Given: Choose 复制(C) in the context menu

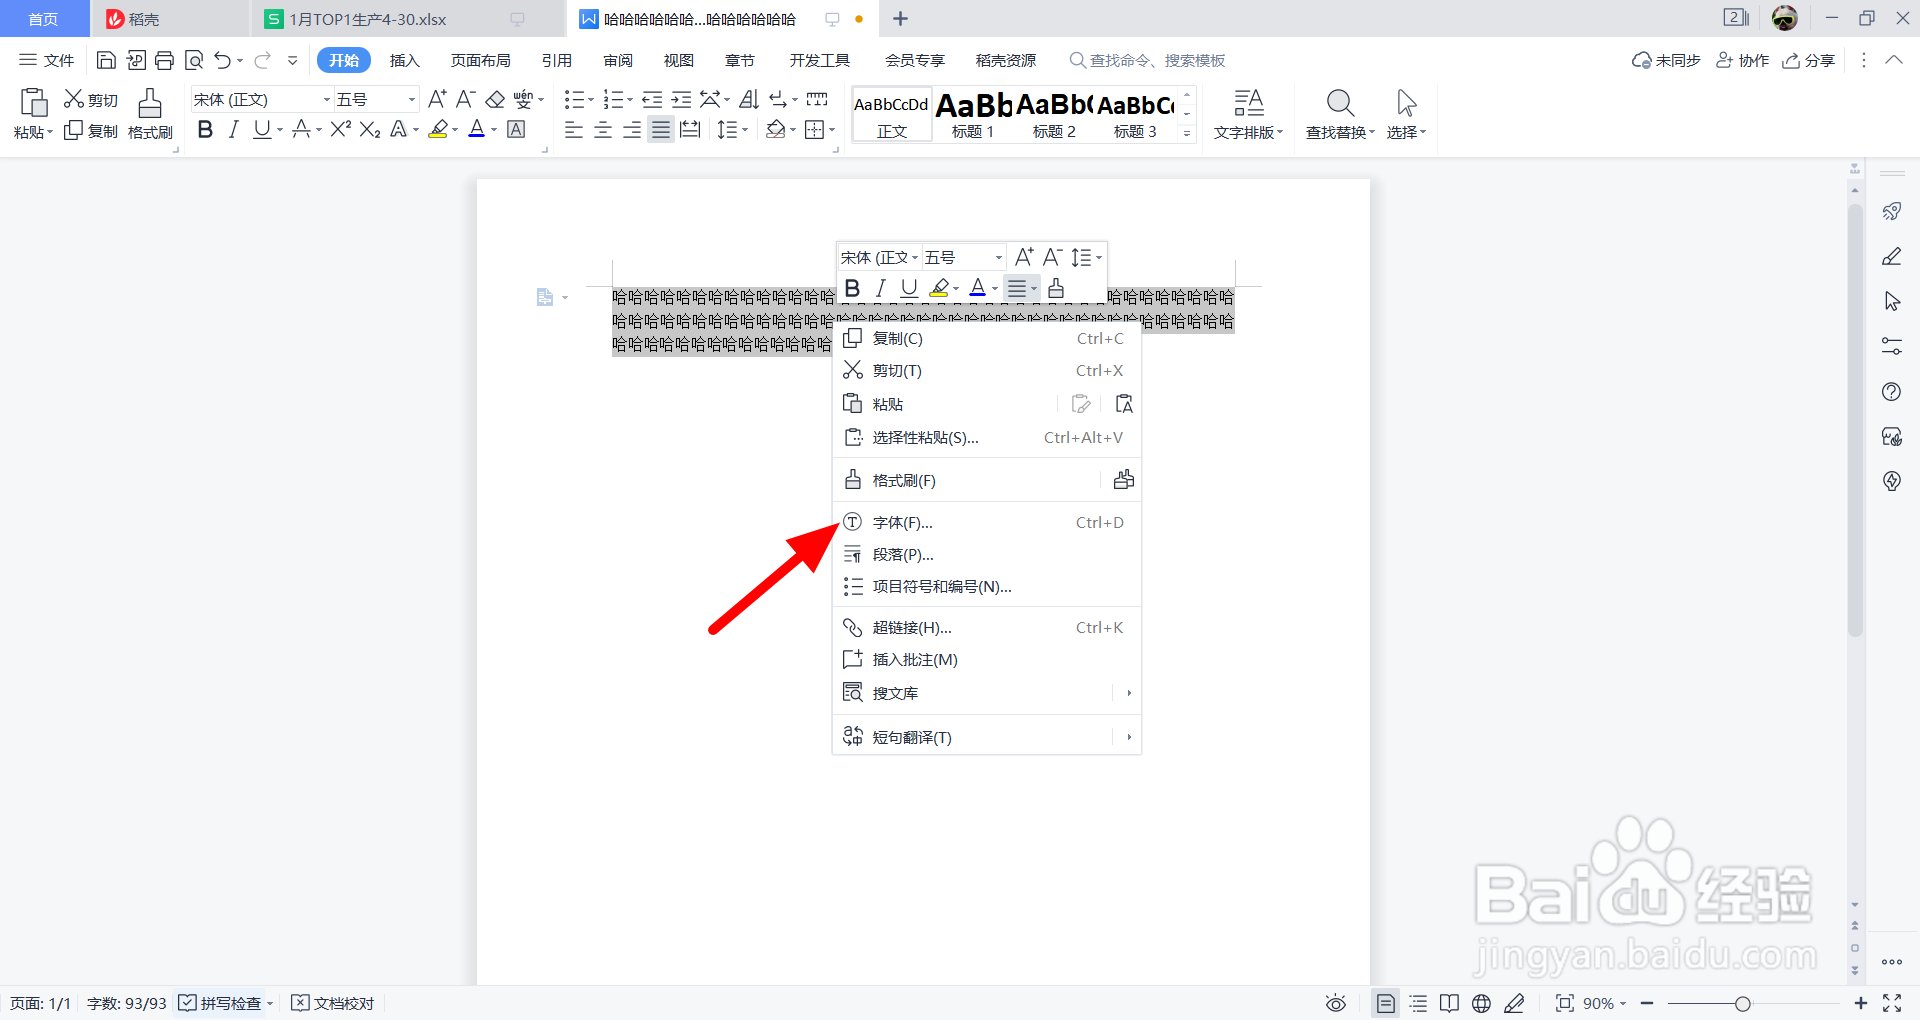Looking at the screenshot, I should click(x=986, y=338).
